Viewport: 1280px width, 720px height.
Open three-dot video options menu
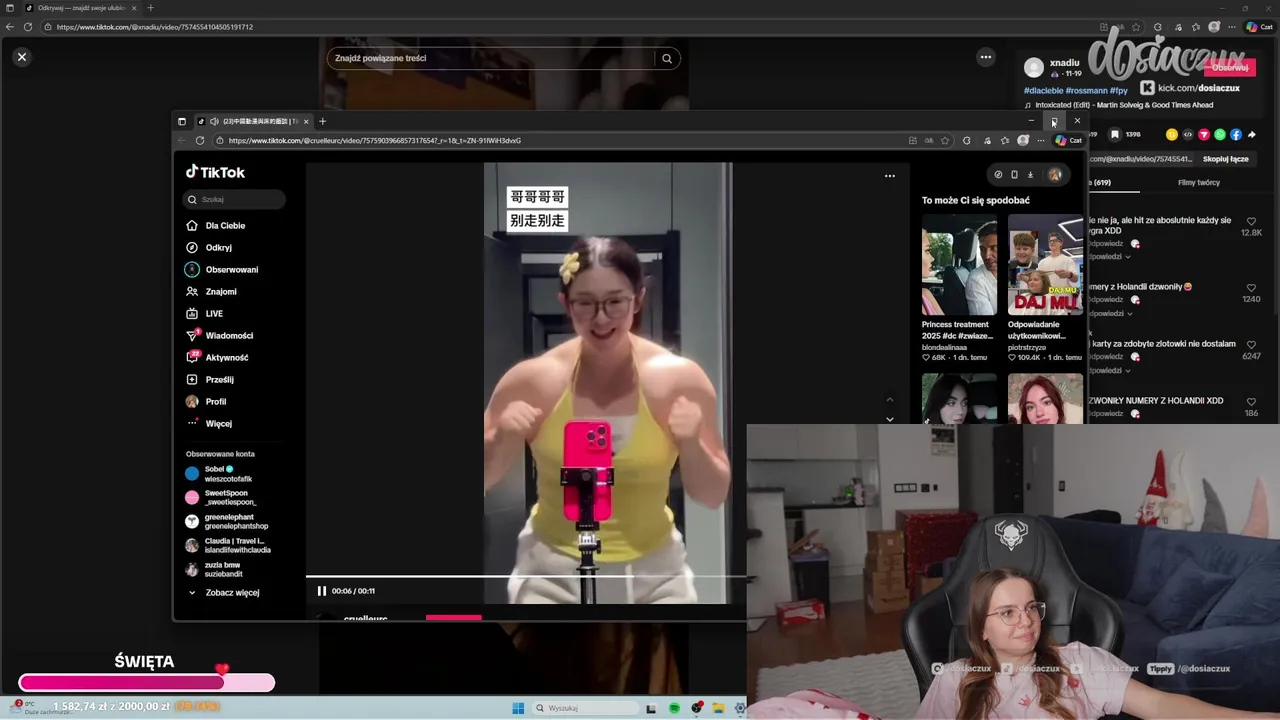pos(889,176)
